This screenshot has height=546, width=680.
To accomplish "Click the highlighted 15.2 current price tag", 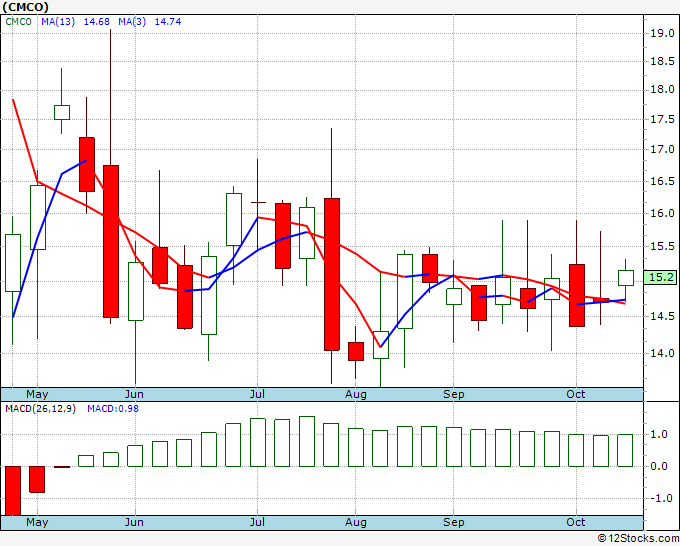I will 660,277.
